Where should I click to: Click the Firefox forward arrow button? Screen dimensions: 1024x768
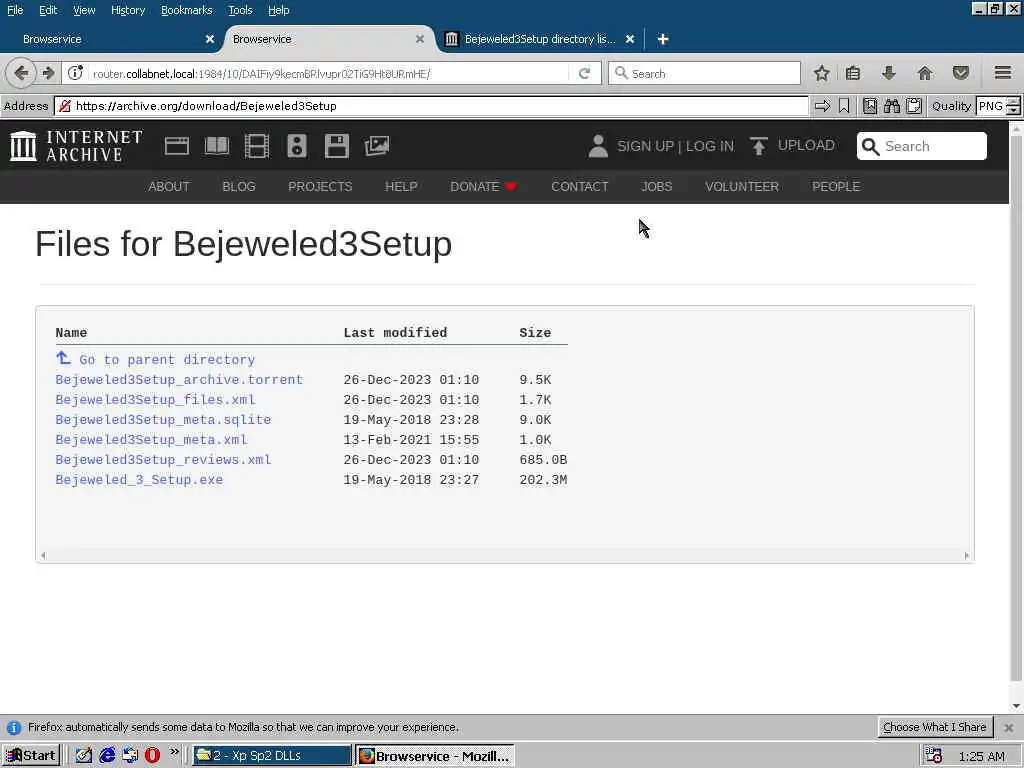coord(48,73)
